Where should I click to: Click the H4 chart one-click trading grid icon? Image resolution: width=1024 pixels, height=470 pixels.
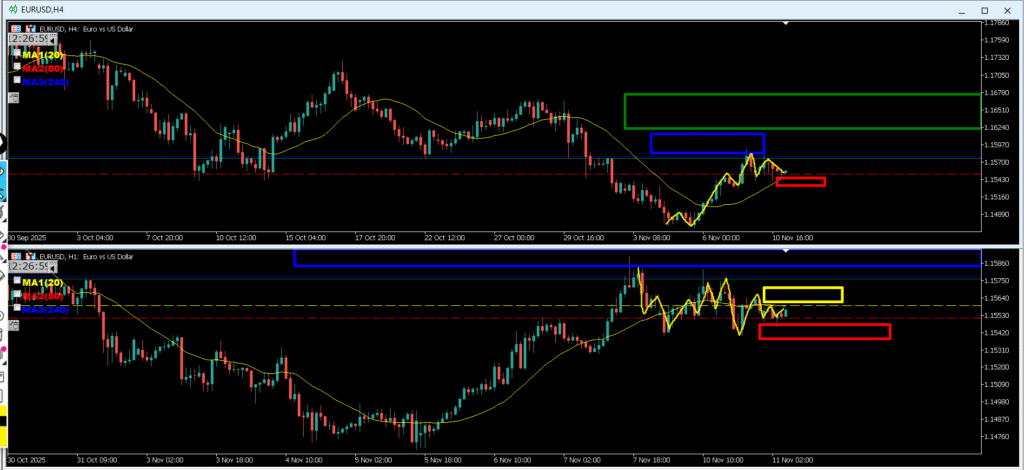(15, 29)
